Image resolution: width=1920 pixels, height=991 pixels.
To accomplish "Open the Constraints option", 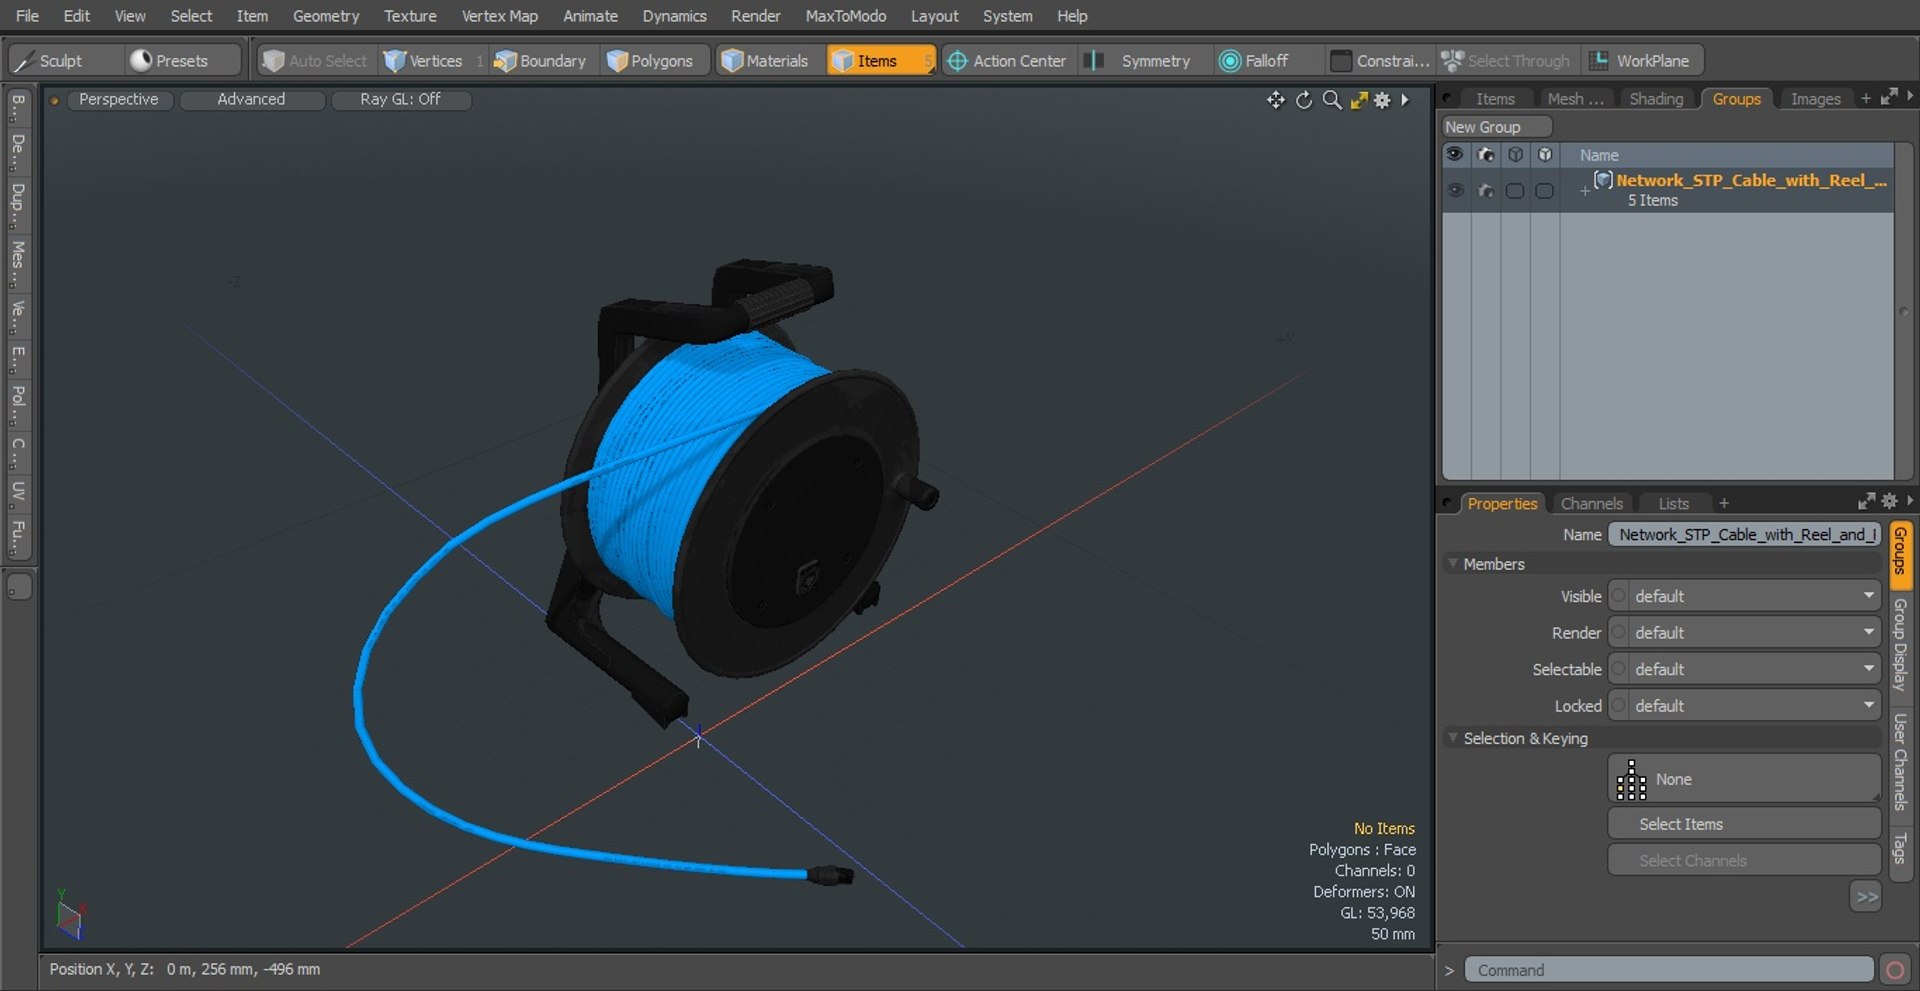I will [1380, 61].
